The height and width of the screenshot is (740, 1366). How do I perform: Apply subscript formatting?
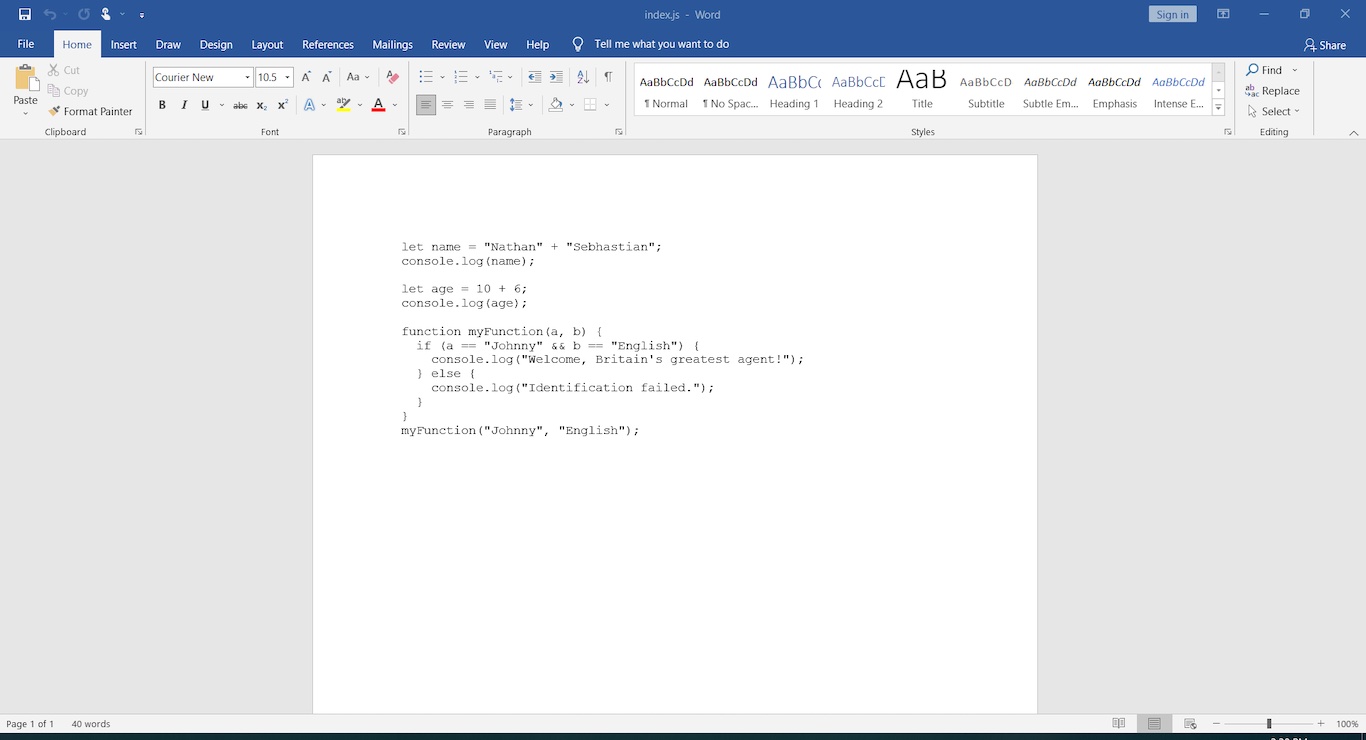coord(261,105)
